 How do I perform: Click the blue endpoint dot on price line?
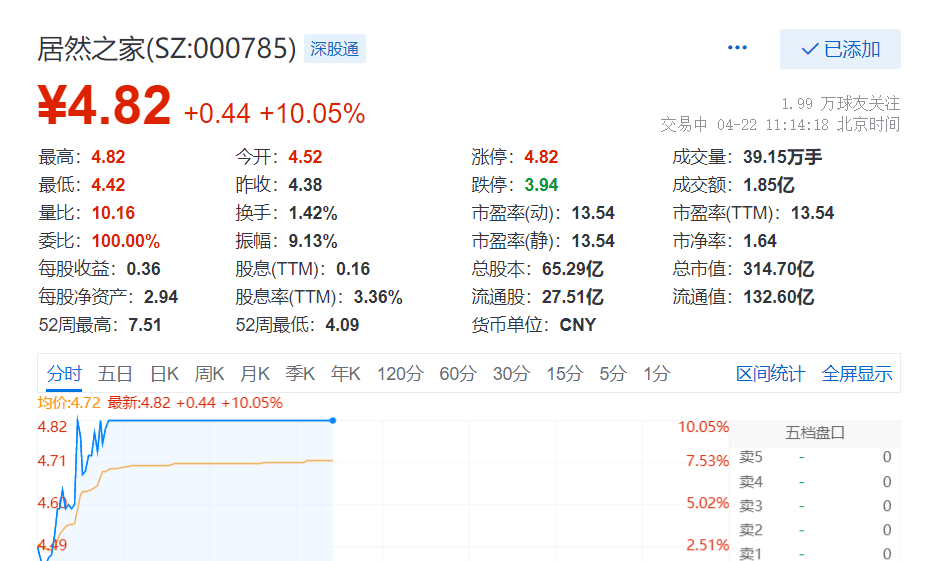click(x=333, y=420)
